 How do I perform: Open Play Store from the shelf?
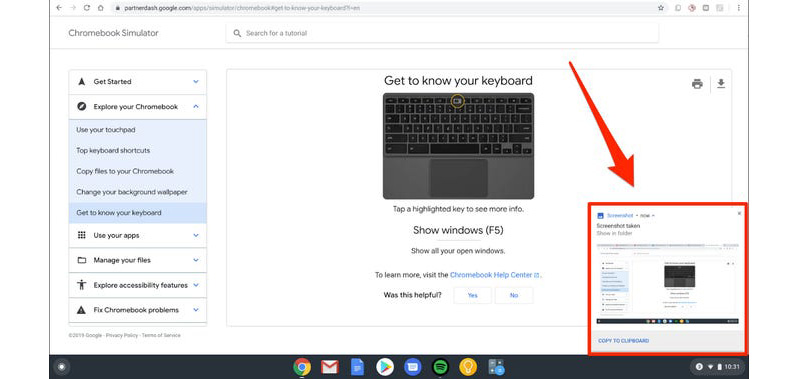click(x=385, y=367)
